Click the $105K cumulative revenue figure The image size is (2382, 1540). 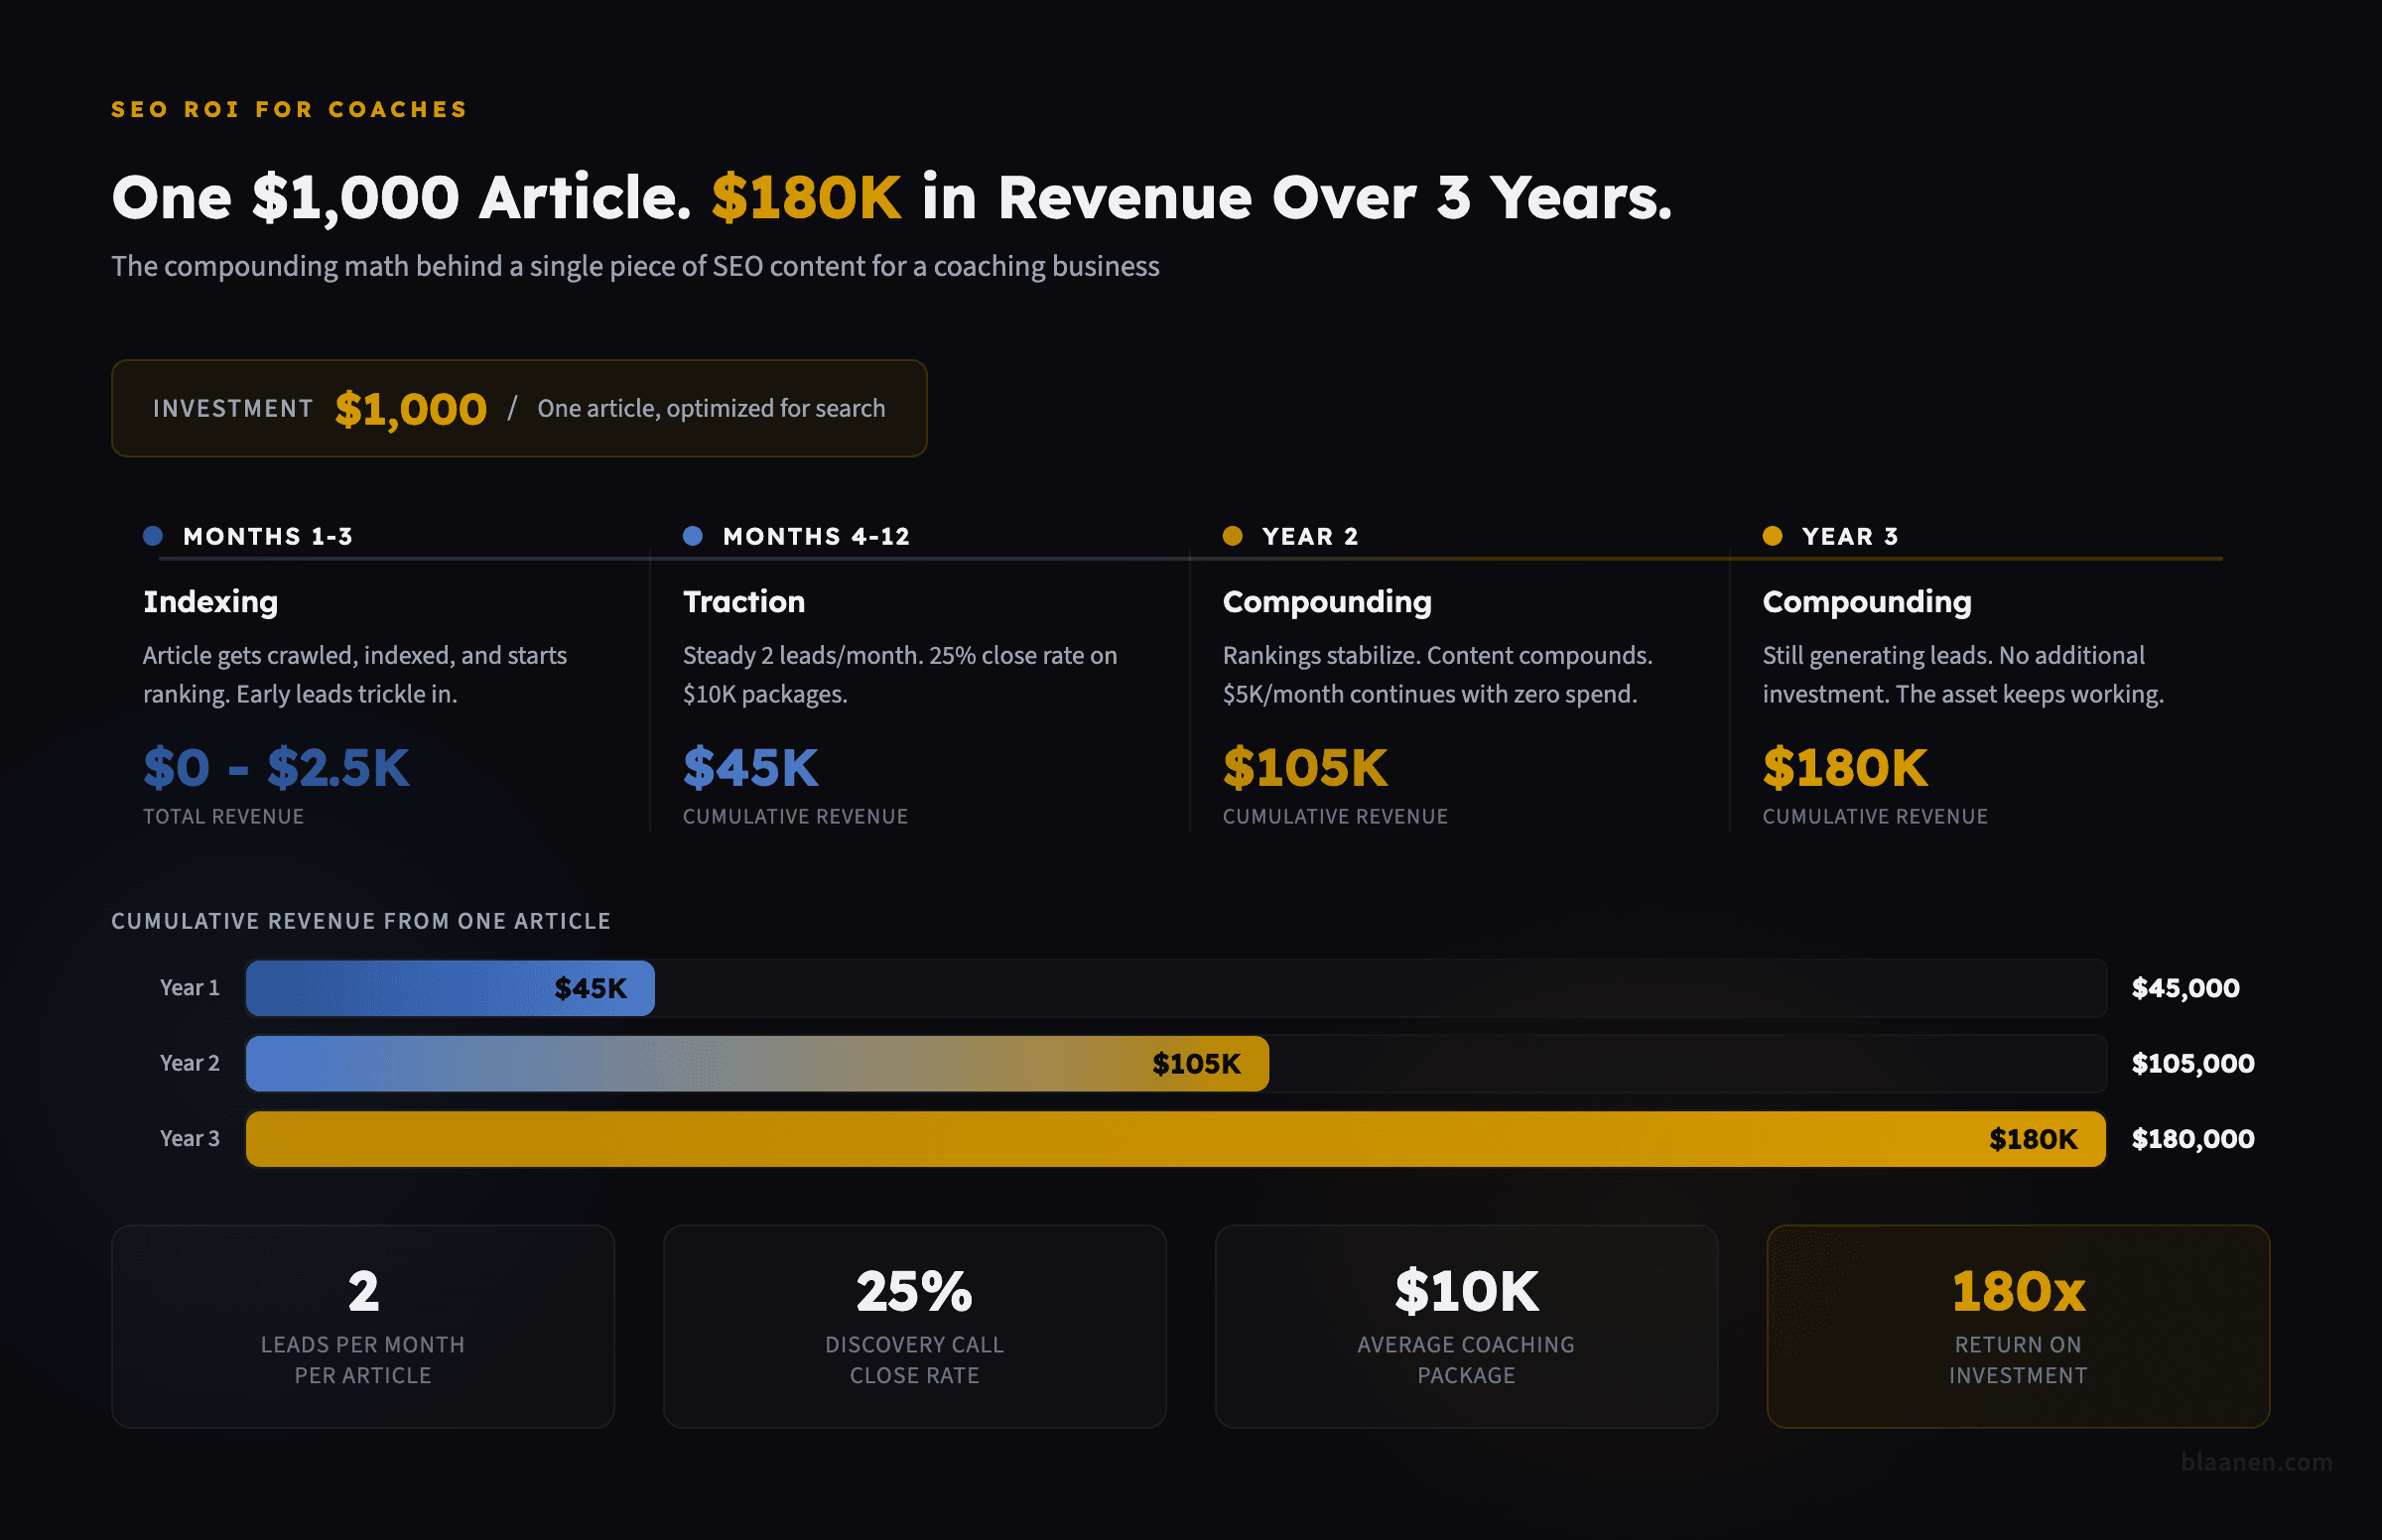tap(1304, 768)
